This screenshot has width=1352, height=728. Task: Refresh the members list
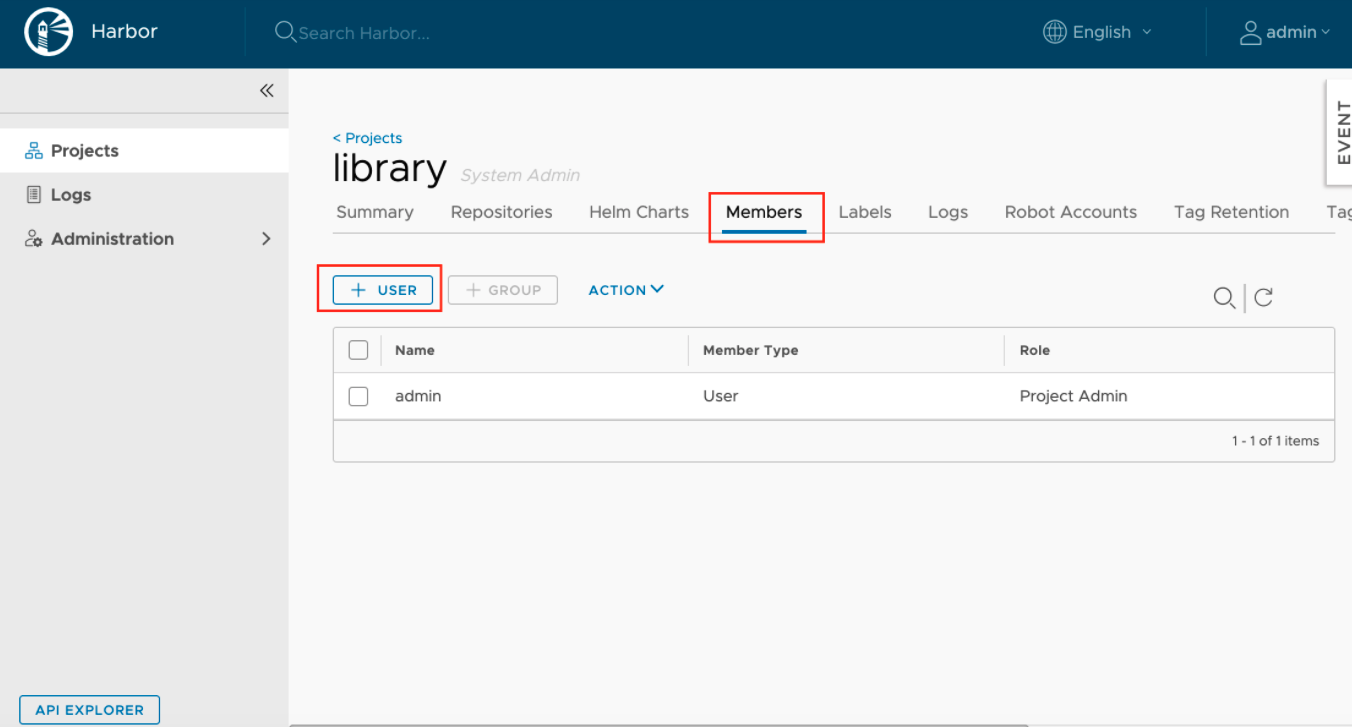(1264, 298)
